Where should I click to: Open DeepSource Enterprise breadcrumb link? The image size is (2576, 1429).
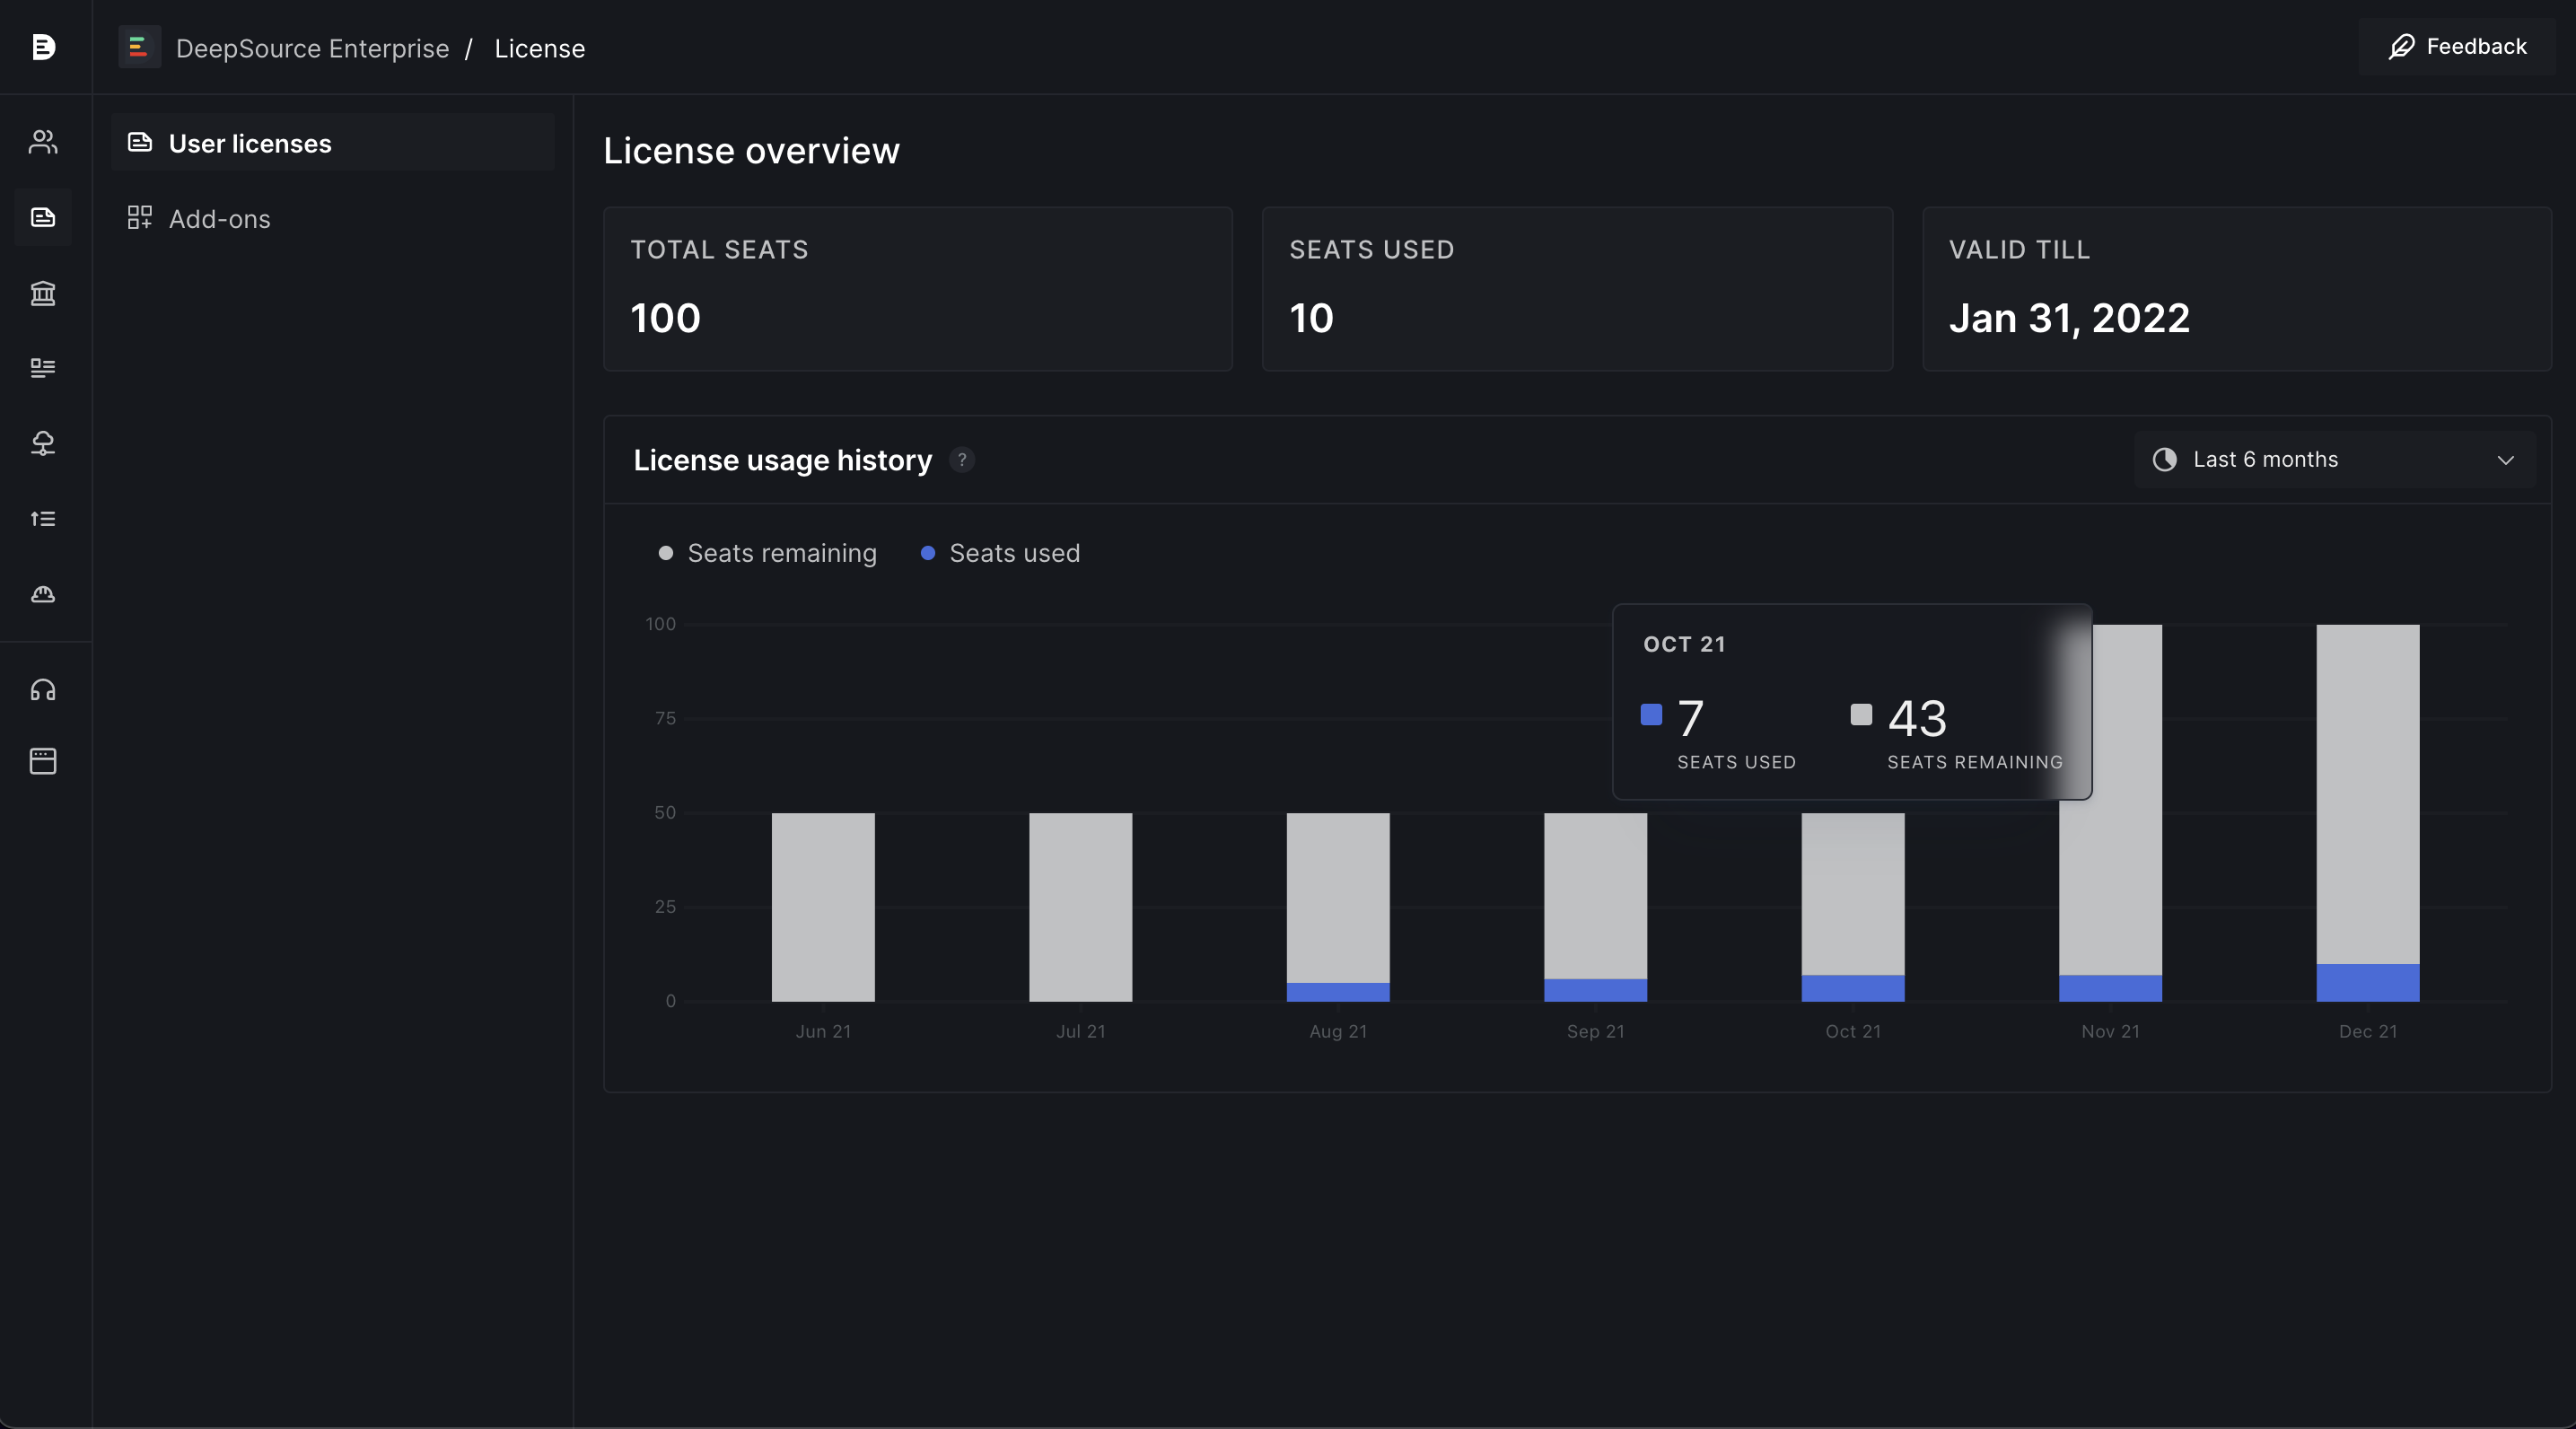pyautogui.click(x=312, y=47)
